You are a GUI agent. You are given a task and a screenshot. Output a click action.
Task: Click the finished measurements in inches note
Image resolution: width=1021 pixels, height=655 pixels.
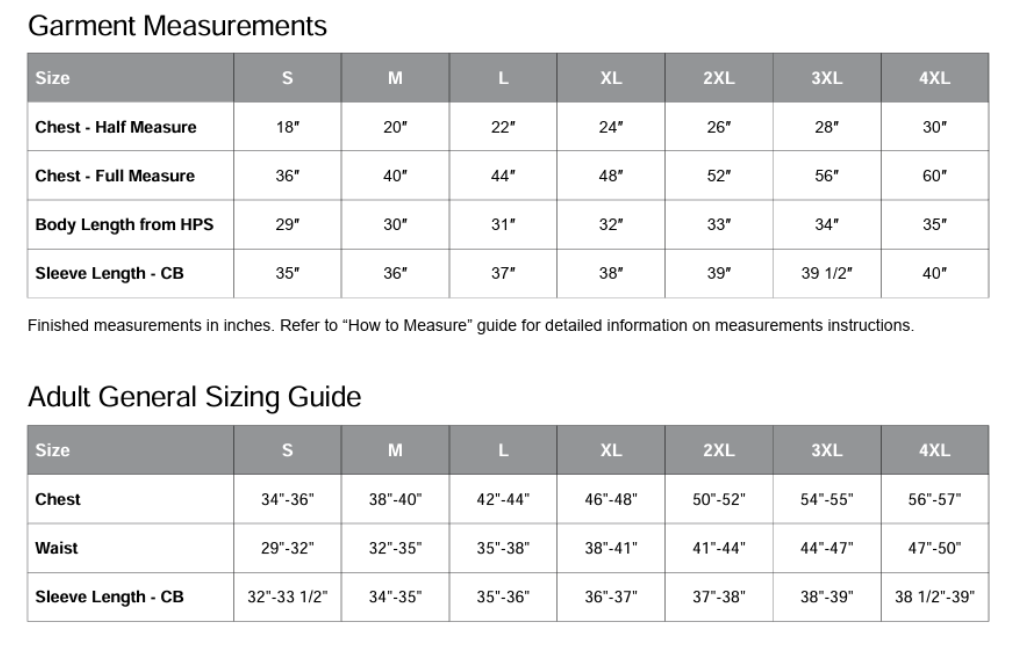471,326
